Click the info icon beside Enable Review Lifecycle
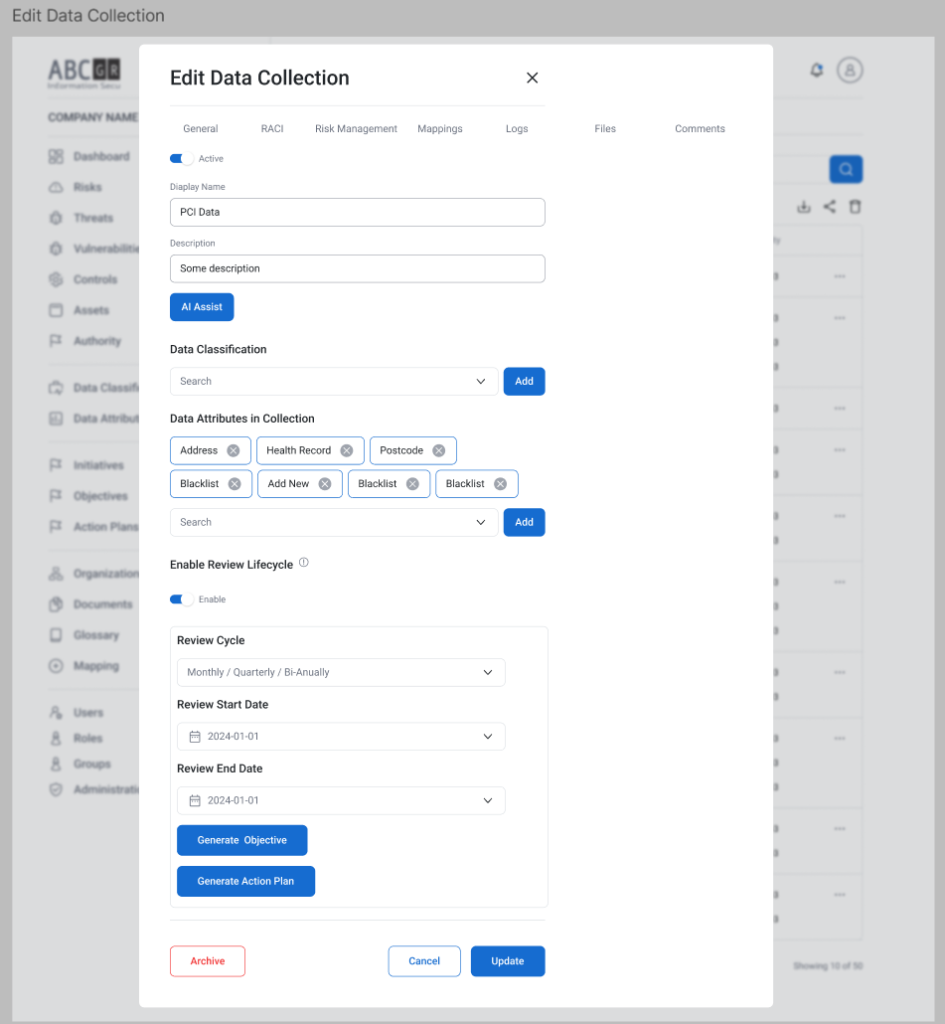Viewport: 945px width, 1024px height. pos(304,563)
